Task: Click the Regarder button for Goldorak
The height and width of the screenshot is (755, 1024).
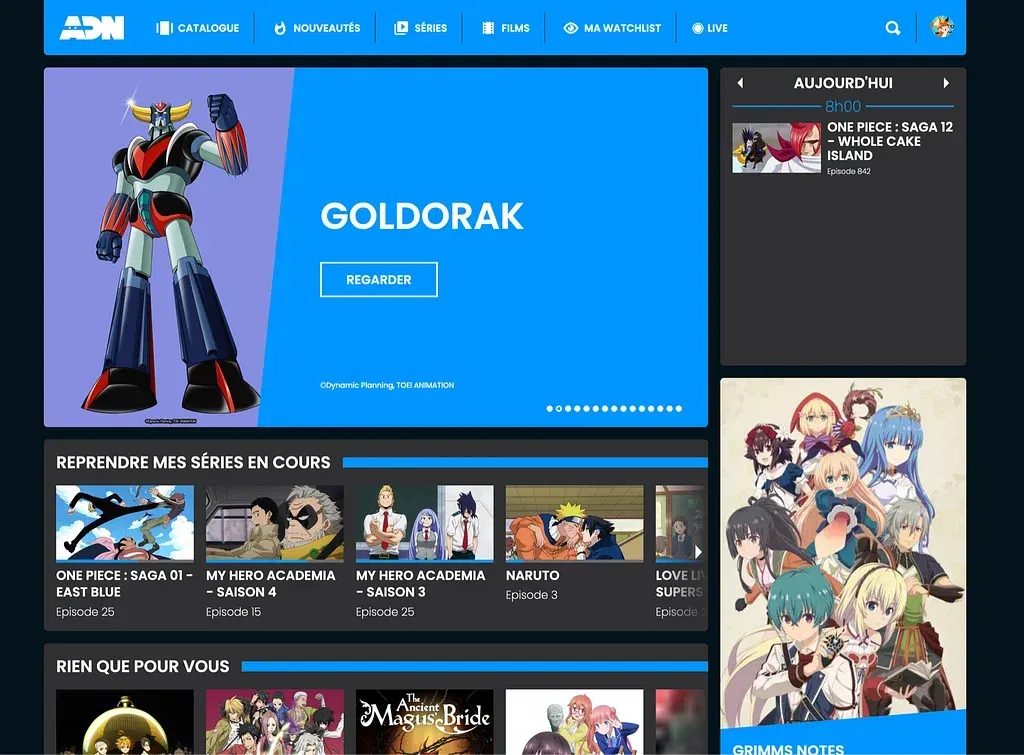Action: click(379, 280)
